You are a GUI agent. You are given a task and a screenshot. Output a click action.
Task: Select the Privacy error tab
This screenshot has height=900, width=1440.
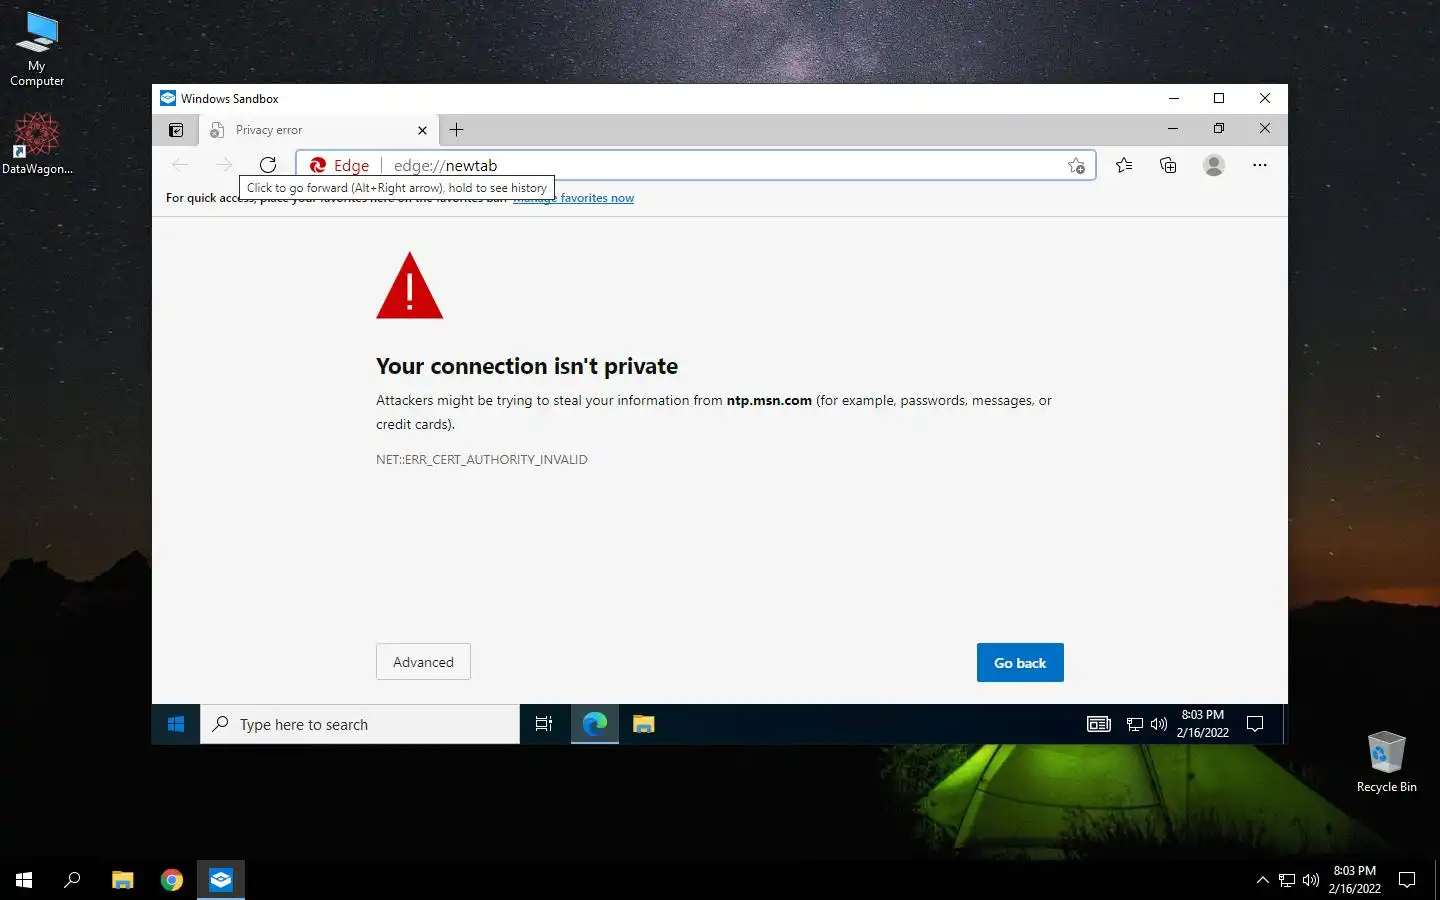(318, 130)
